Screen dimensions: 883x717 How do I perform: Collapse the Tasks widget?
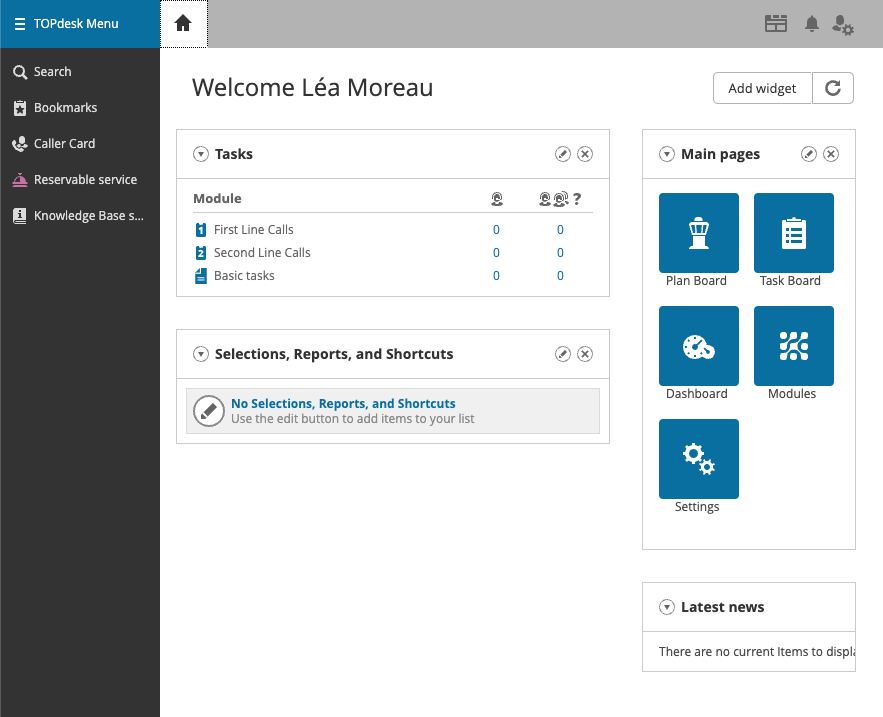[x=201, y=154]
